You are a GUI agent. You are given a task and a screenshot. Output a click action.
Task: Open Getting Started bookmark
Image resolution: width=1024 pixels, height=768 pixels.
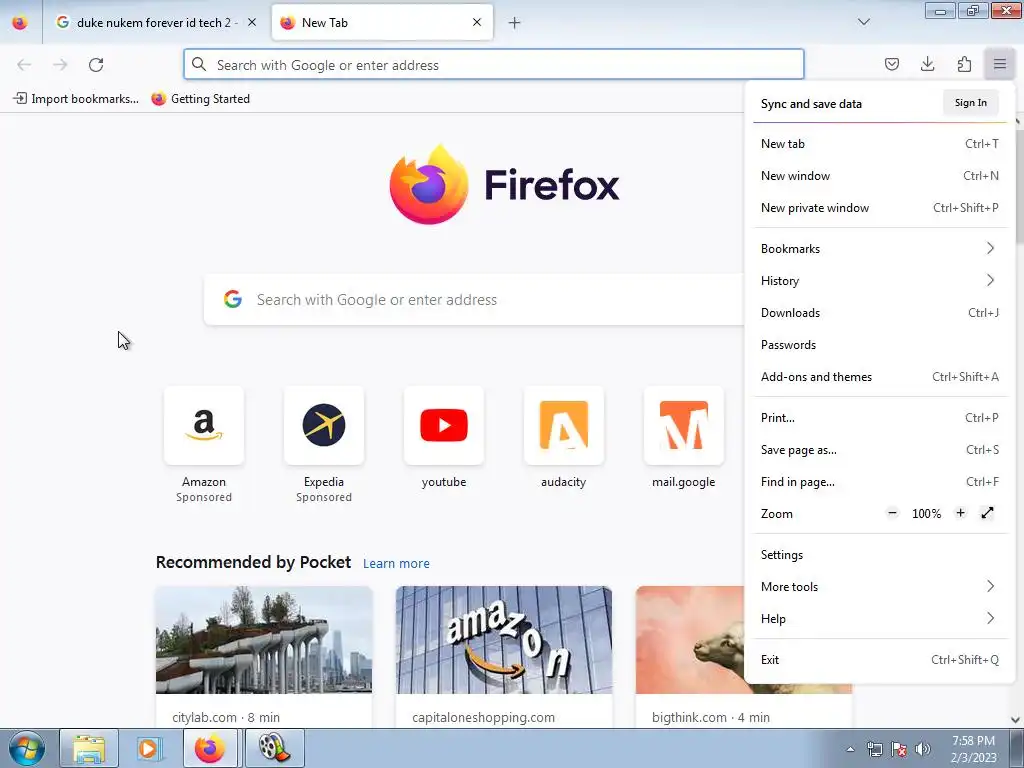200,99
